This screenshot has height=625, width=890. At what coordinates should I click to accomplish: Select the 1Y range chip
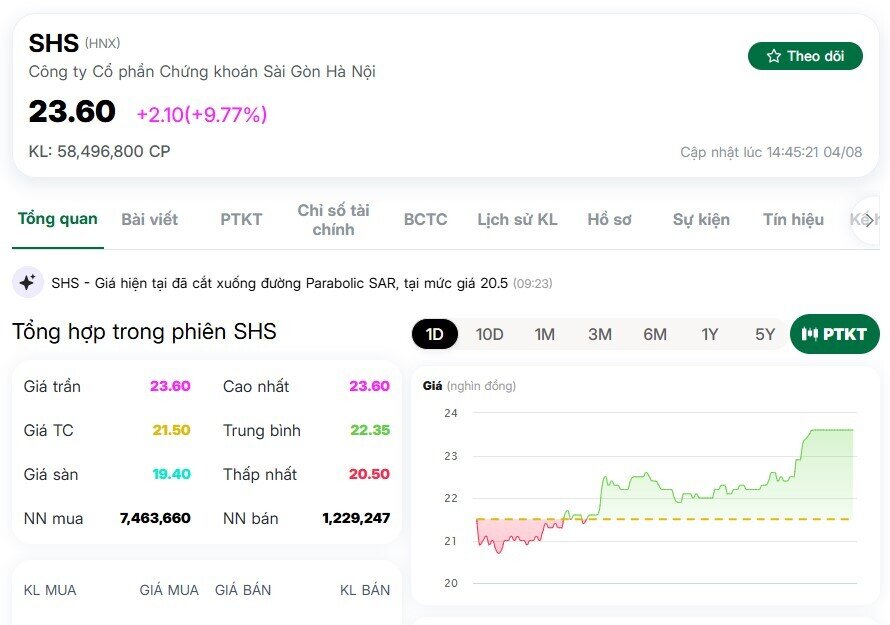tap(709, 334)
